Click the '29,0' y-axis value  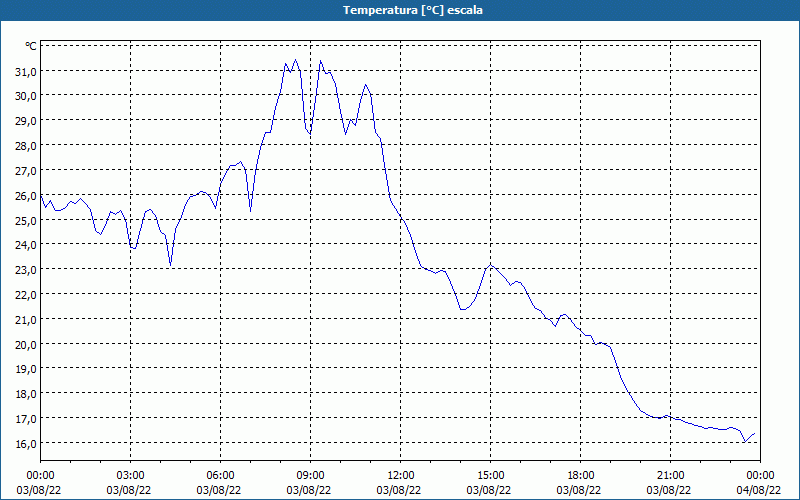(x=26, y=121)
